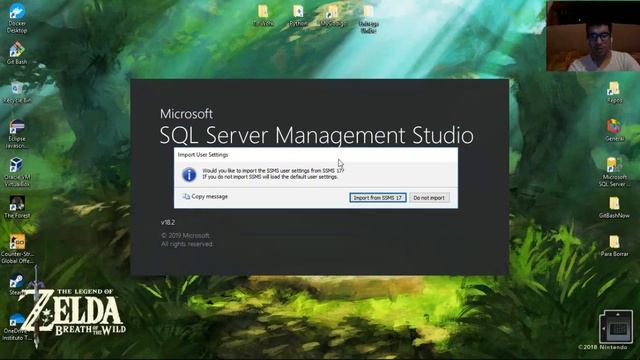The image size is (640, 360).
Task: Open the Repos folder shortcut
Action: tap(614, 92)
